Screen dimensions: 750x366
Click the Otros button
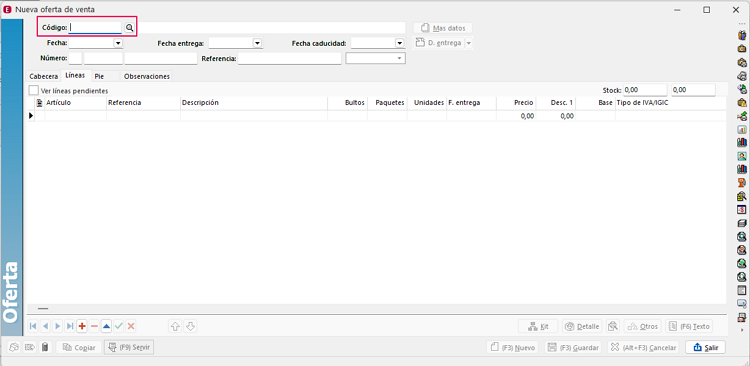643,327
